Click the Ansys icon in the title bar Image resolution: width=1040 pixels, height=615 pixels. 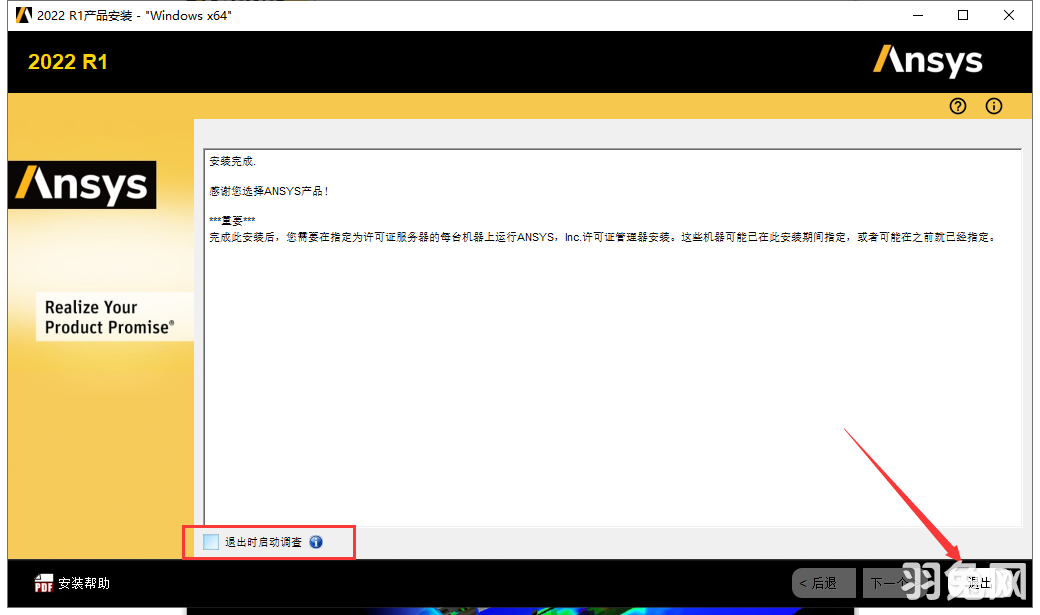click(22, 15)
